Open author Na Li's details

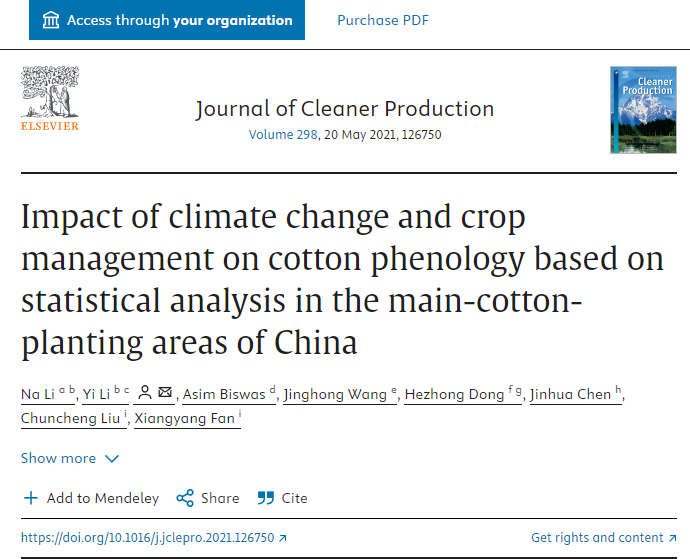[x=39, y=394]
